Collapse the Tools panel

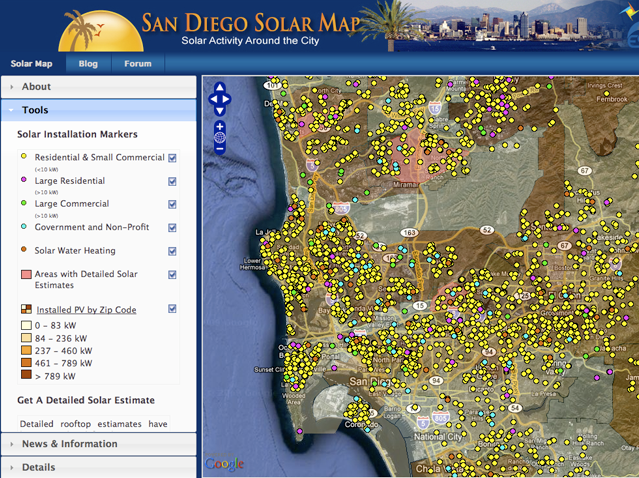point(99,110)
